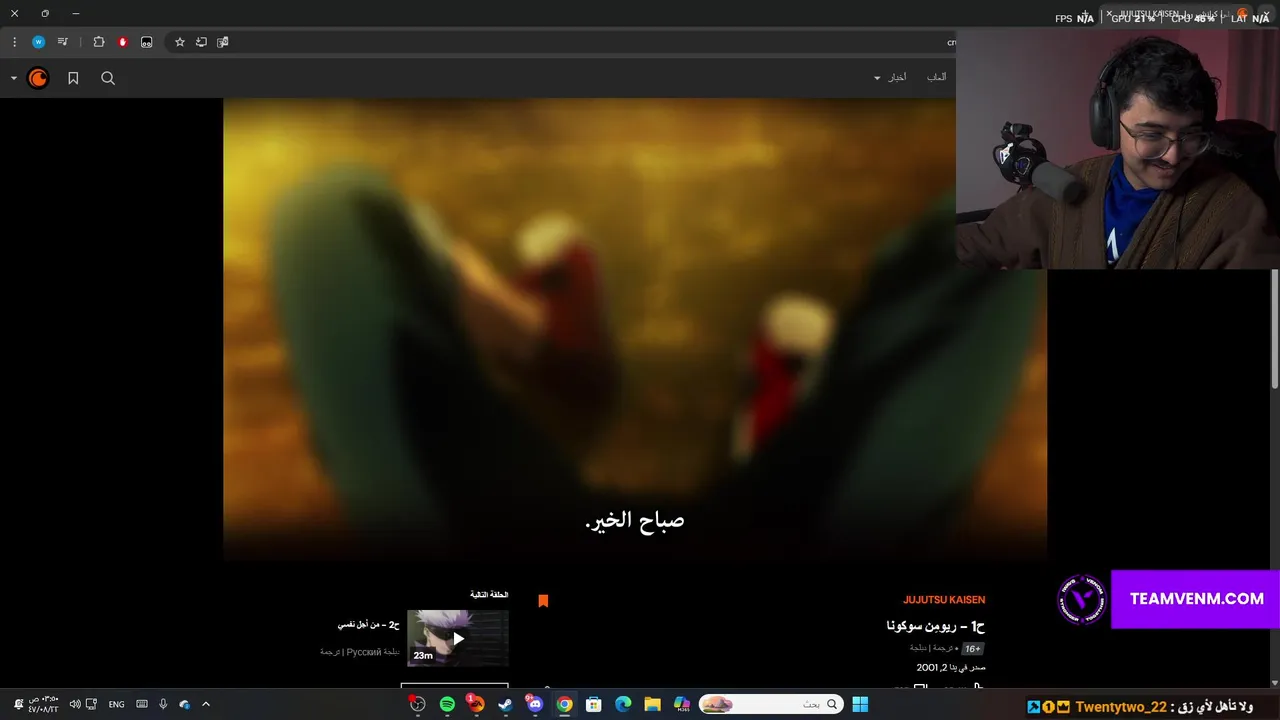Open network status in tray
Viewport: 1280px width, 720px height.
(x=92, y=704)
